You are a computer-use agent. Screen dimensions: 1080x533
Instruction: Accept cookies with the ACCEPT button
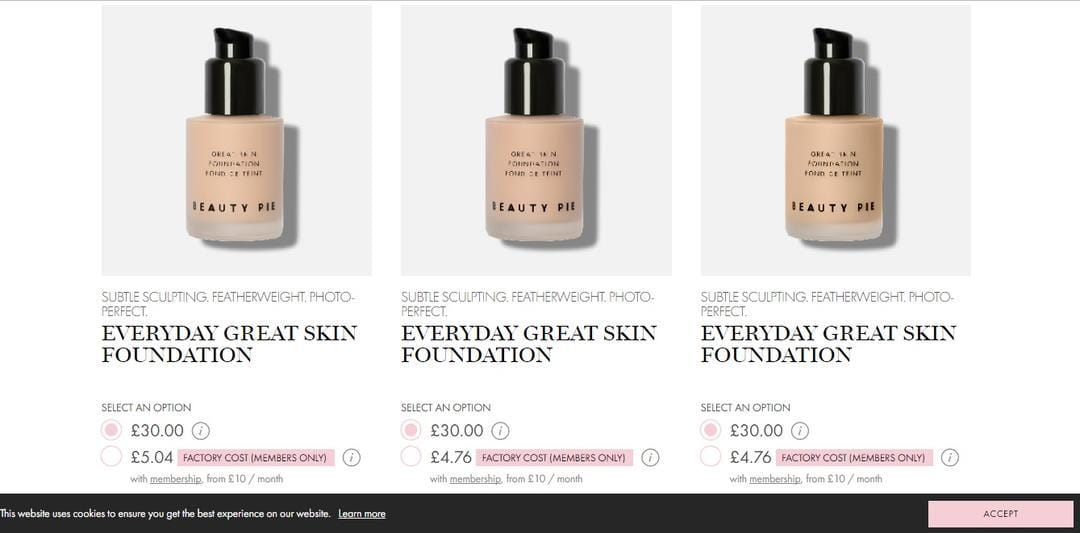1000,514
